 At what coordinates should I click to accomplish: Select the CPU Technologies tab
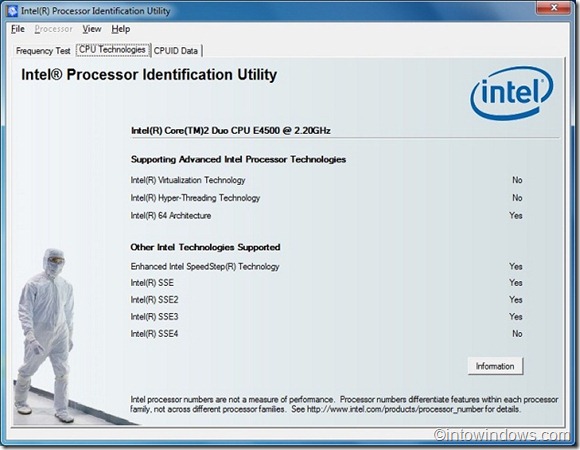point(112,50)
